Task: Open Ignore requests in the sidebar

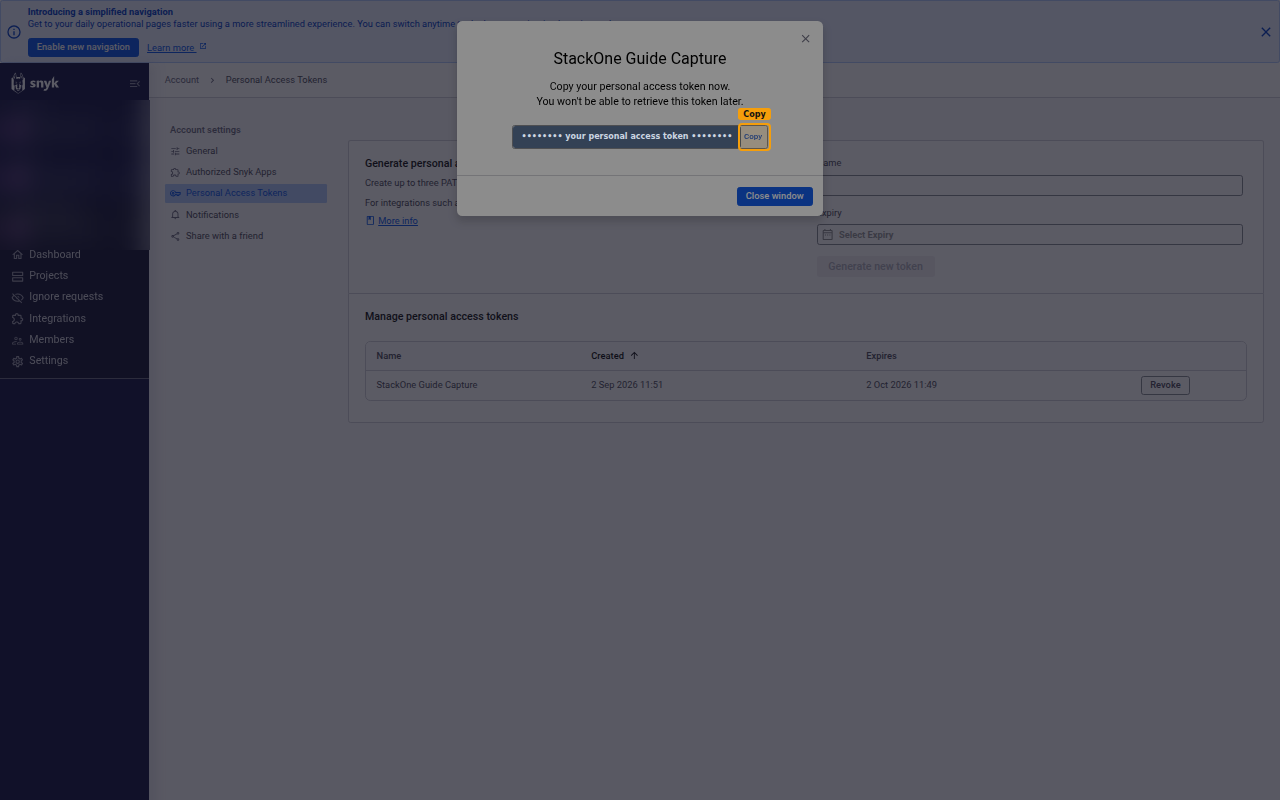Action: (65, 297)
